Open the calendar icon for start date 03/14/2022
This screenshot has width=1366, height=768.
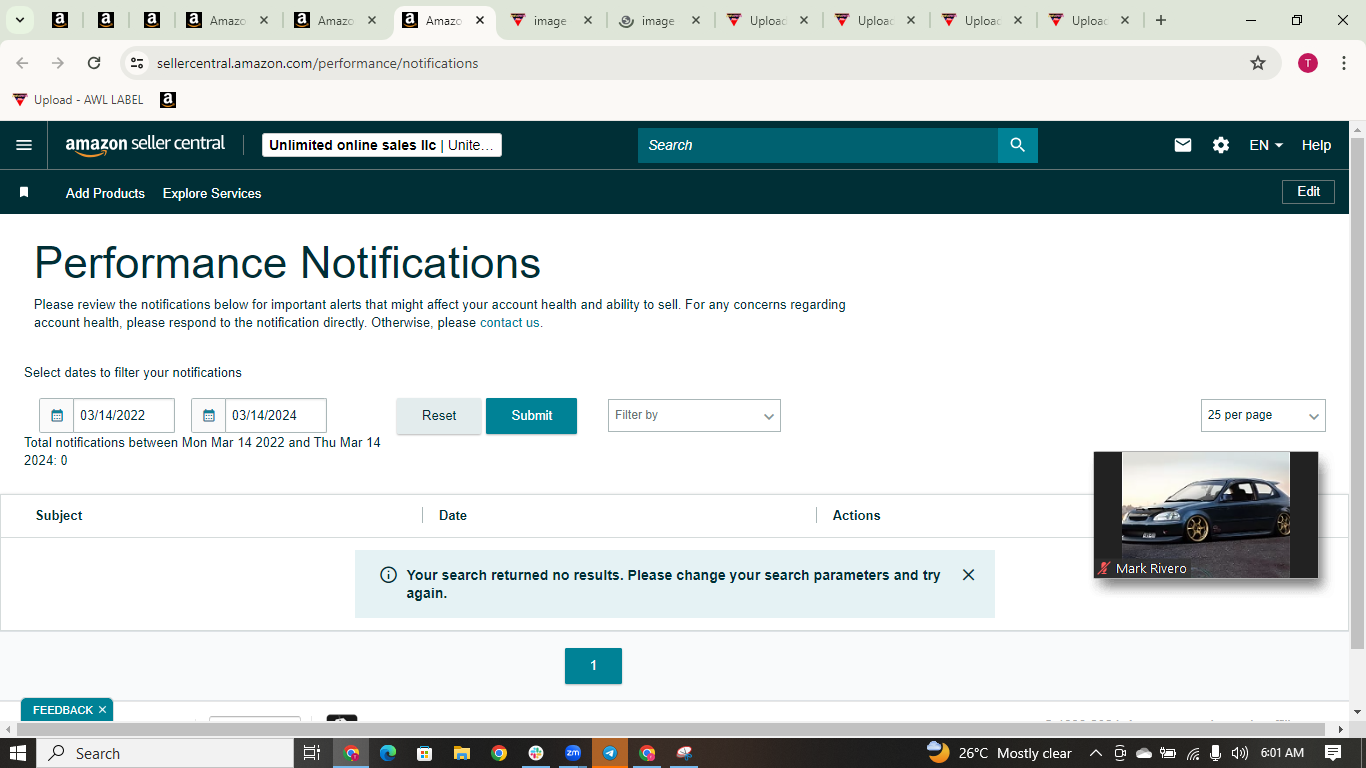(57, 416)
